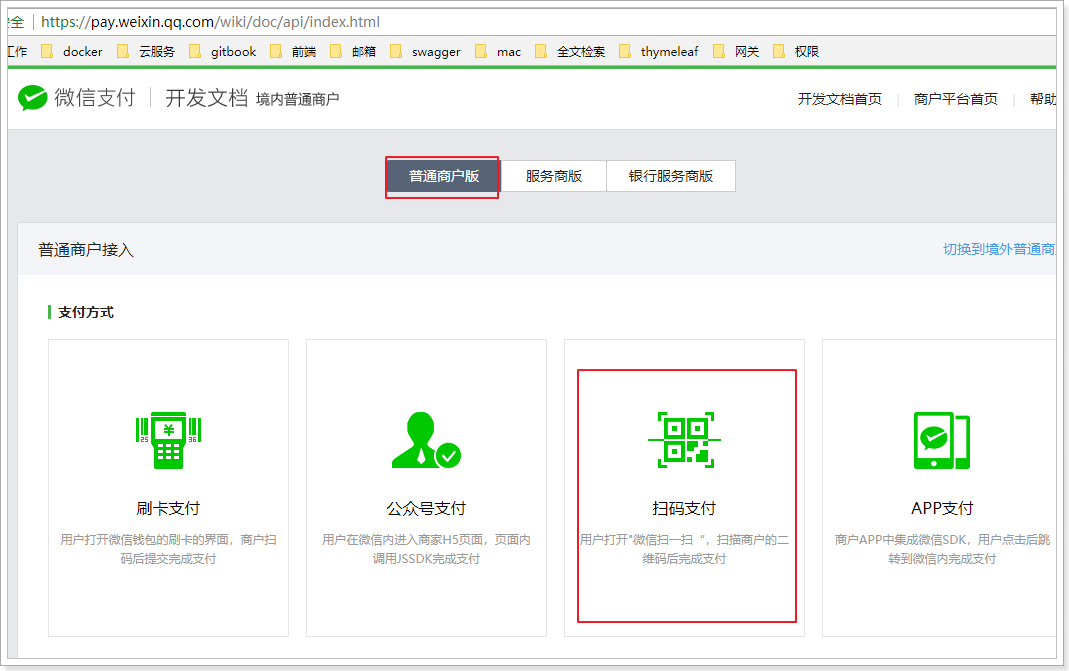This screenshot has width=1069, height=671.
Task: Click the 境内普通商户 subtitle text
Action: point(298,100)
